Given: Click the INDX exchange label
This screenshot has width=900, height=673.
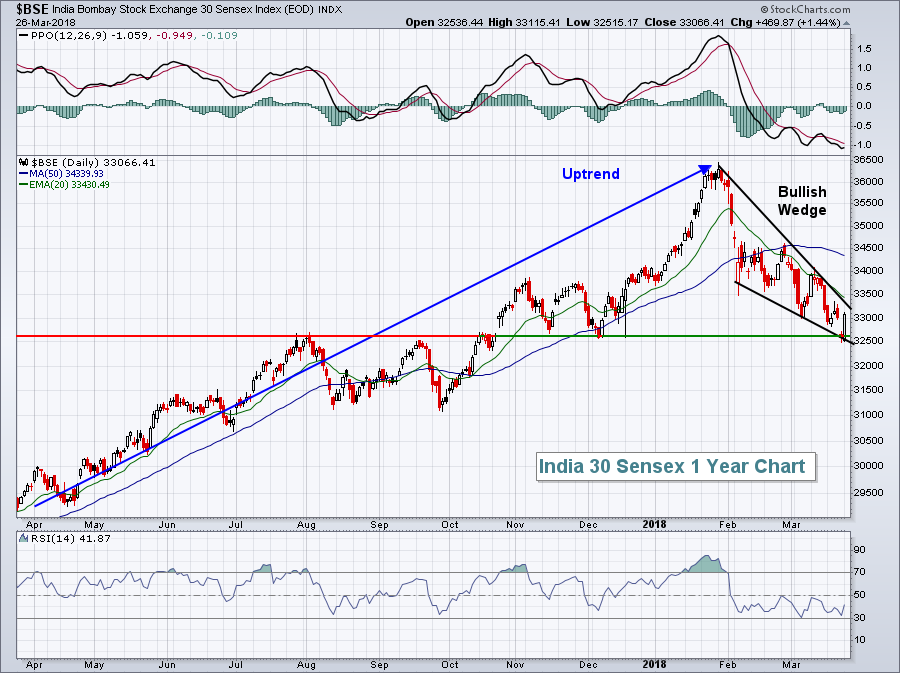Looking at the screenshot, I should tap(329, 10).
